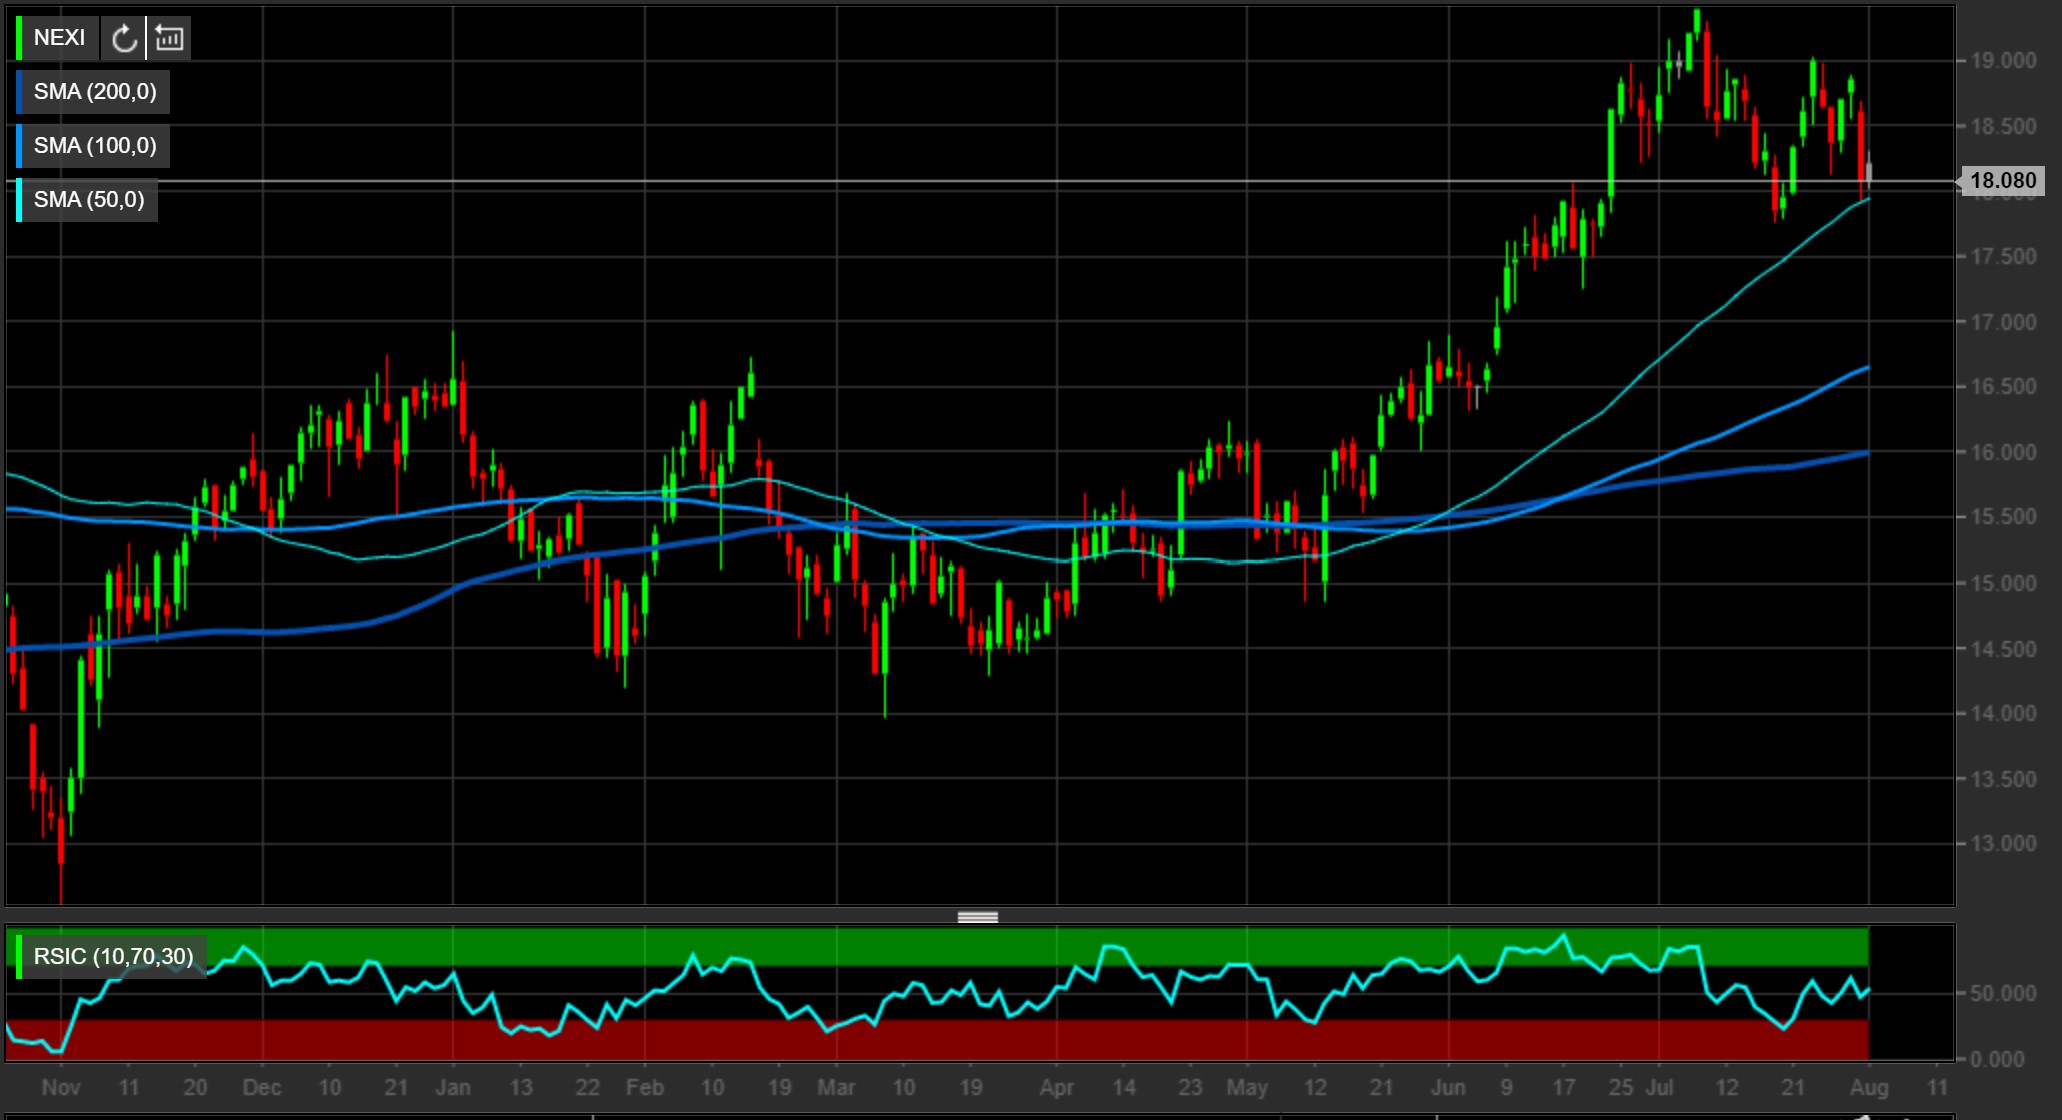Click the 13.000 price axis label
2062x1120 pixels.
[2003, 844]
